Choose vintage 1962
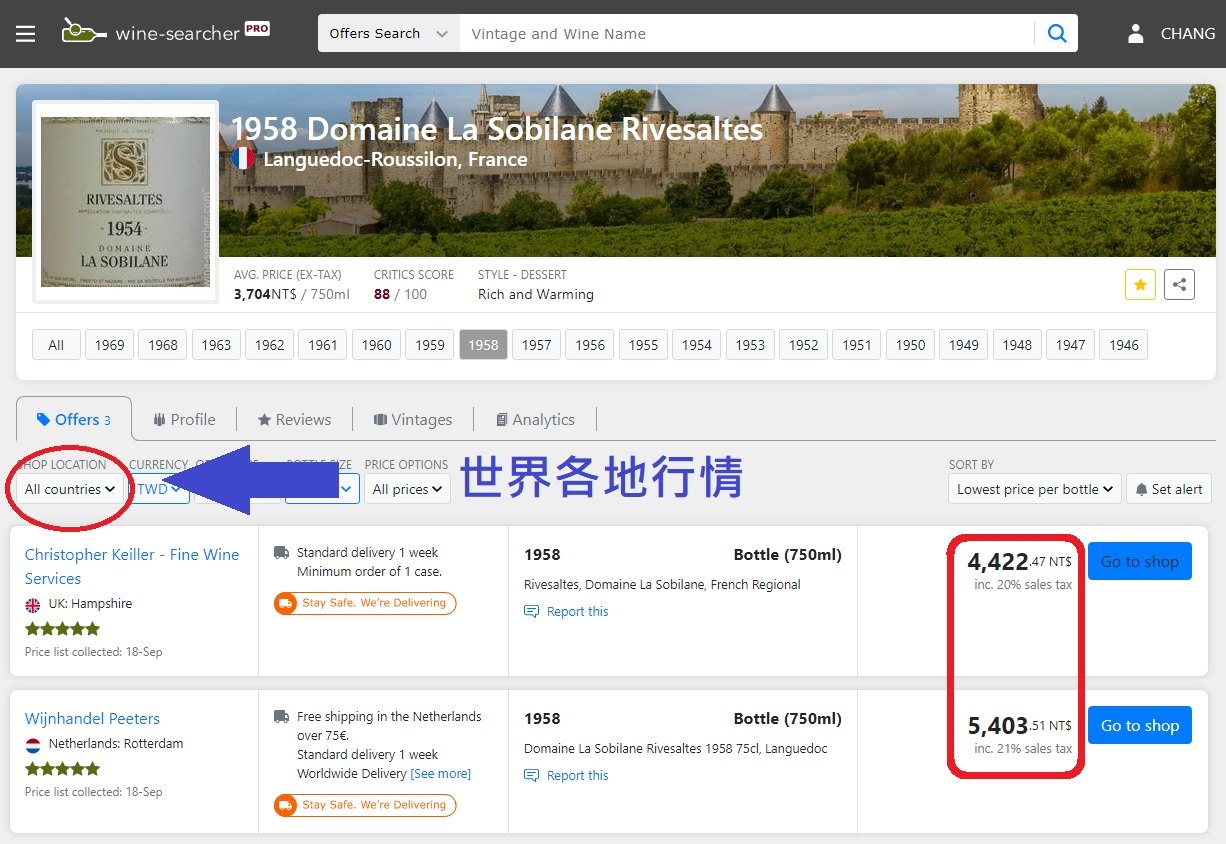Viewport: 1226px width, 844px height. (269, 345)
